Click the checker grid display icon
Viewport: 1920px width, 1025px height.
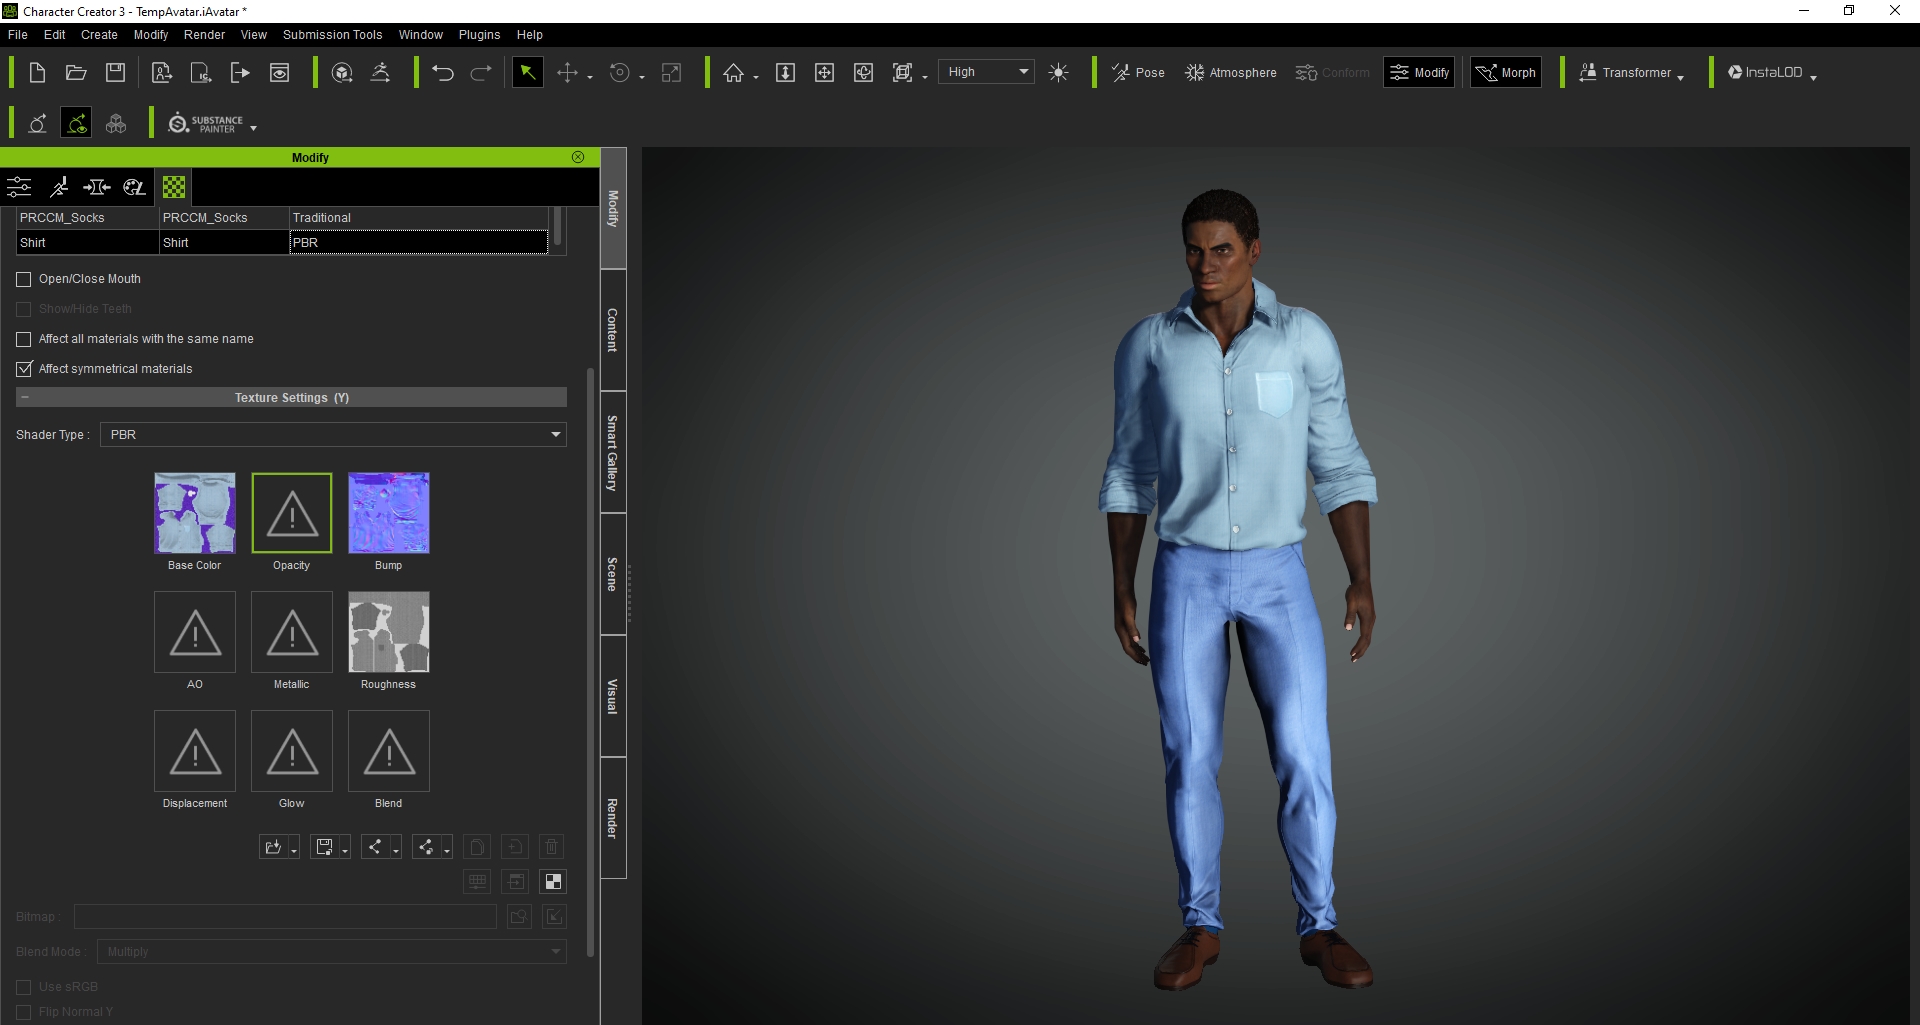[x=553, y=881]
